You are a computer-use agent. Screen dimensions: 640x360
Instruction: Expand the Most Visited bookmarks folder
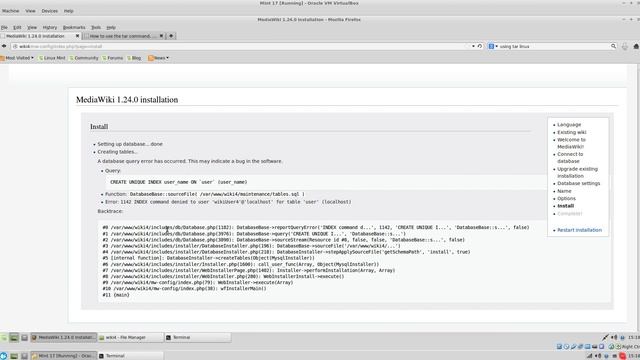(x=17, y=58)
